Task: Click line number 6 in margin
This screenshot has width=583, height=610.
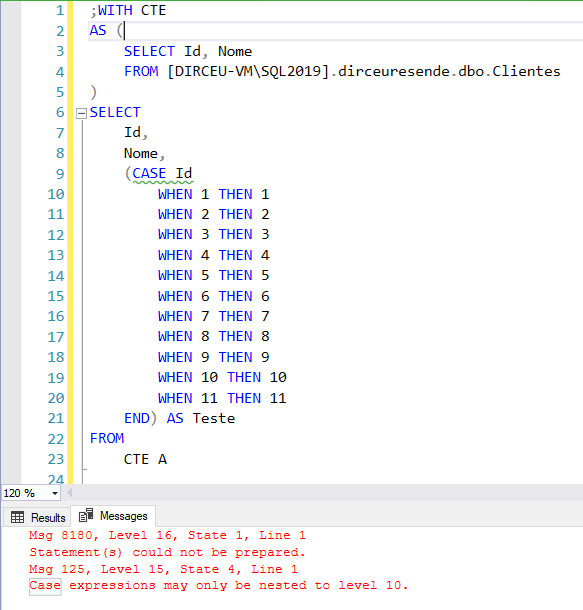Action: tap(60, 112)
